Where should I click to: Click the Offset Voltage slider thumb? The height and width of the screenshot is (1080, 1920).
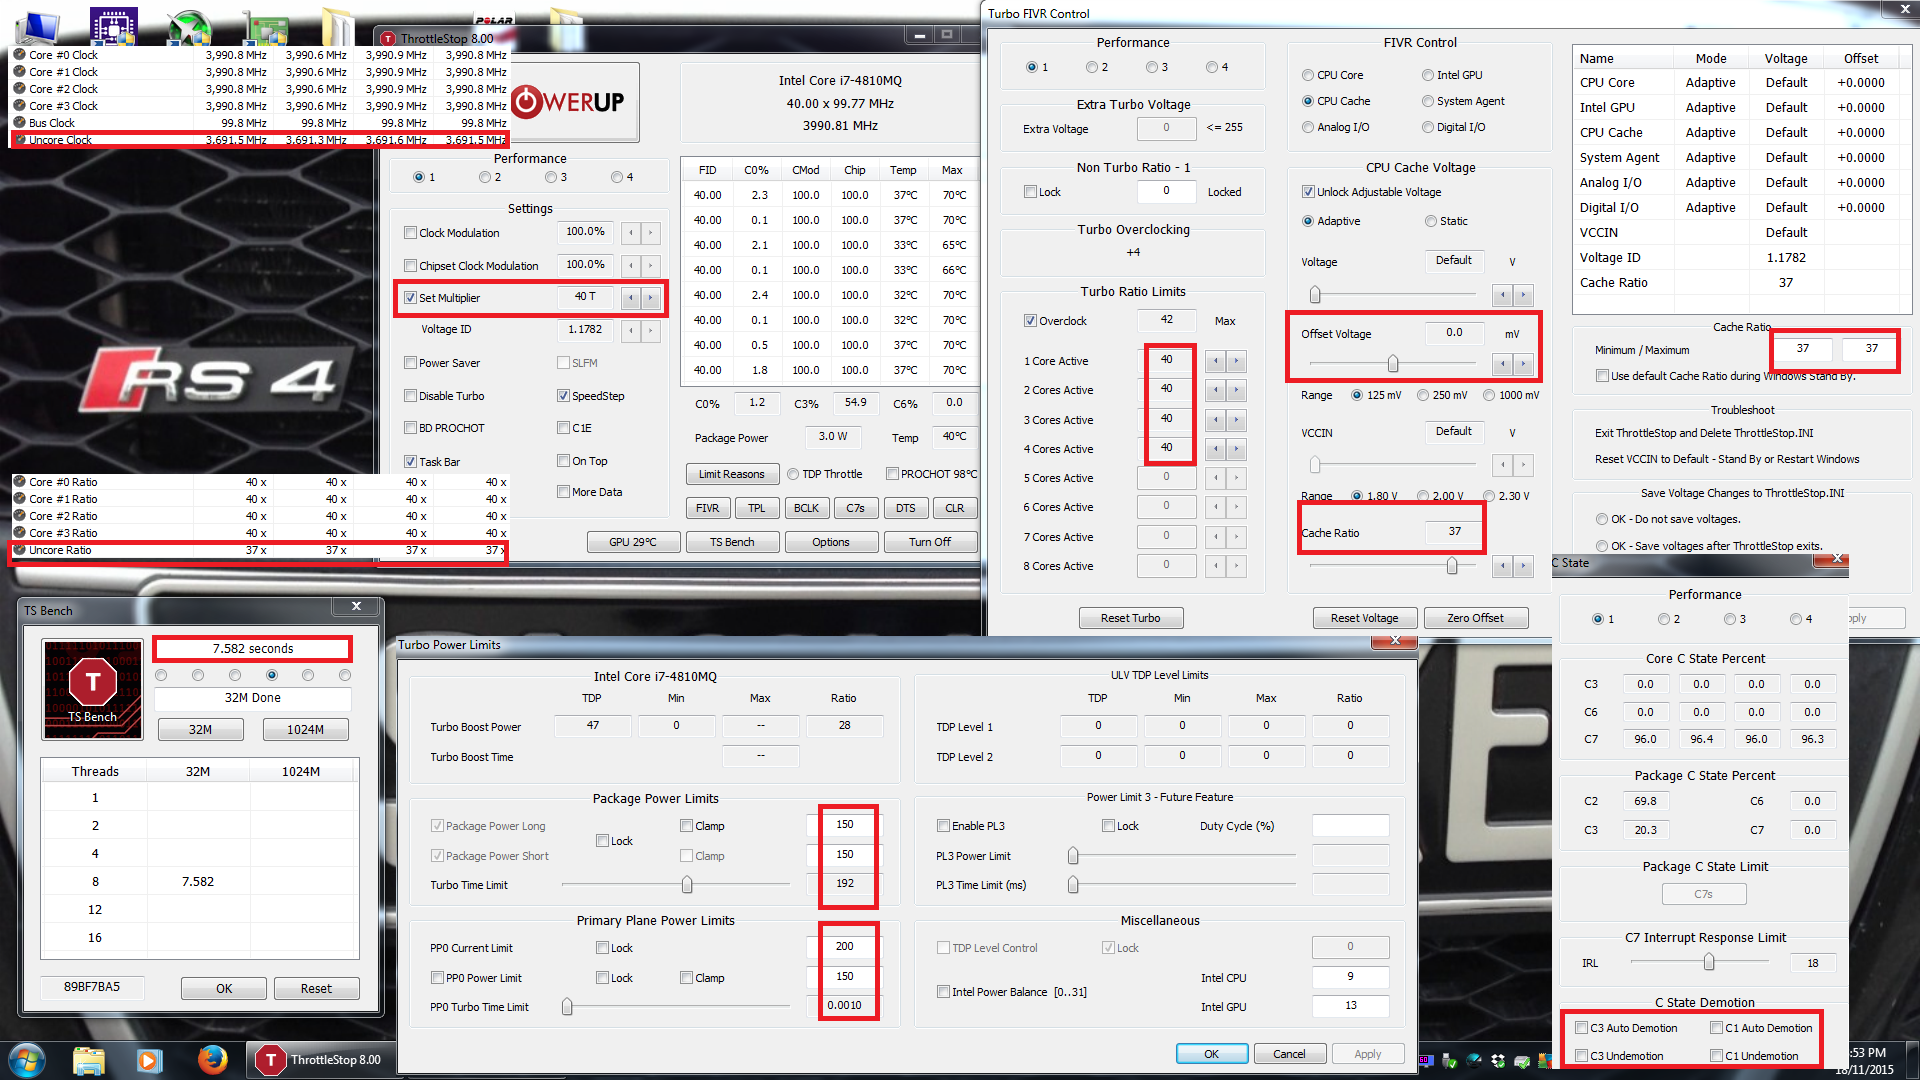pyautogui.click(x=1393, y=363)
